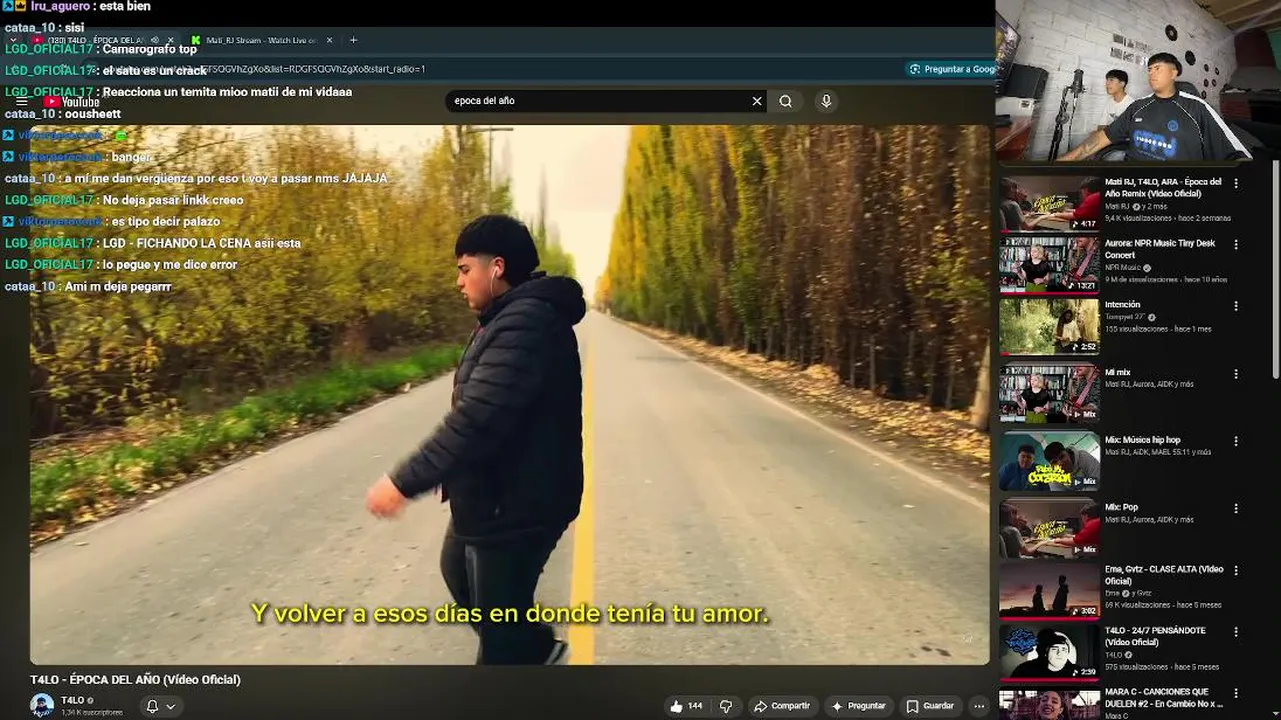Open the Intención video thumbnail
Image resolution: width=1281 pixels, height=720 pixels.
tap(1049, 327)
